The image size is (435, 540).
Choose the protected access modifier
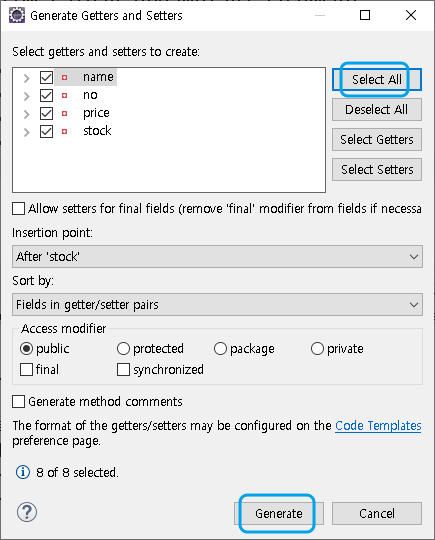tap(123, 349)
